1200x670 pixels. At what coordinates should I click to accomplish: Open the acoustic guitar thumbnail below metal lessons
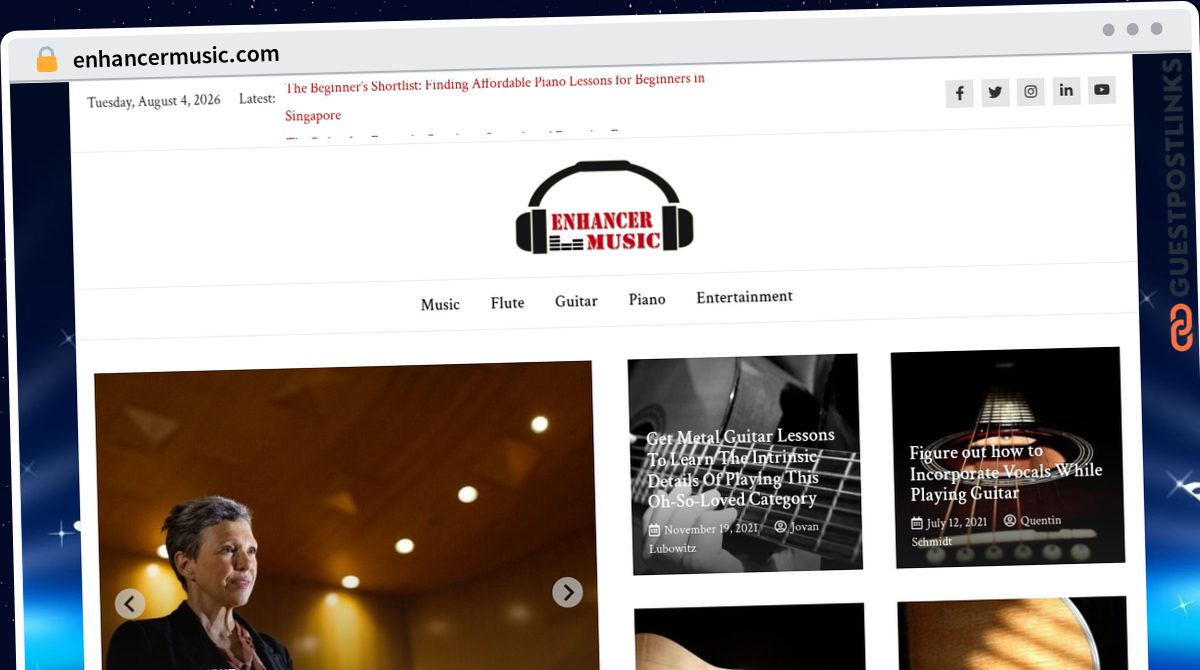(750, 636)
